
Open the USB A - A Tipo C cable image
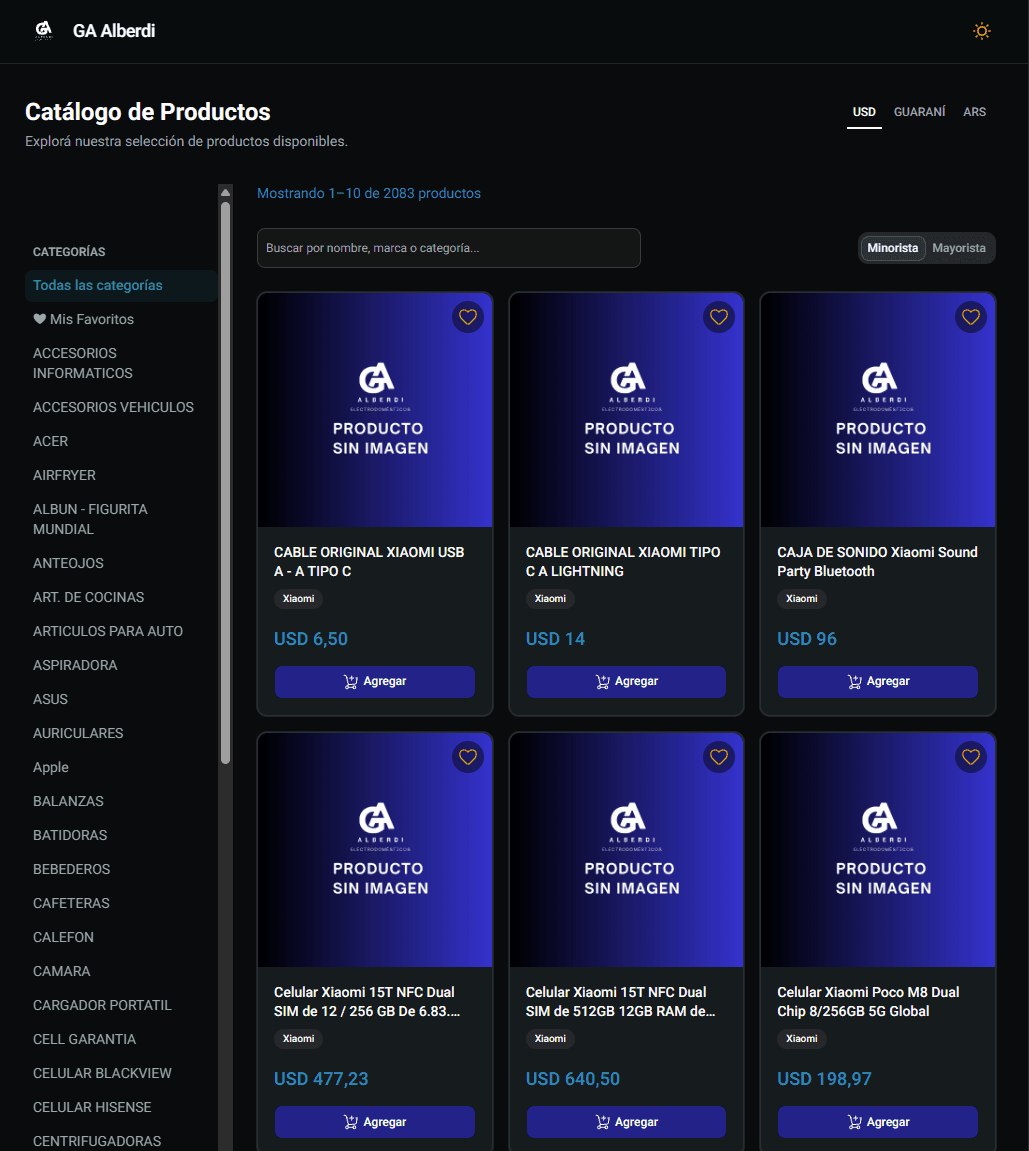point(375,410)
